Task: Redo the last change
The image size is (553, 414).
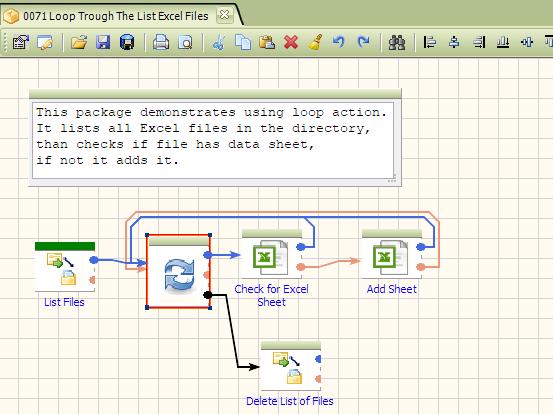Action: [363, 42]
